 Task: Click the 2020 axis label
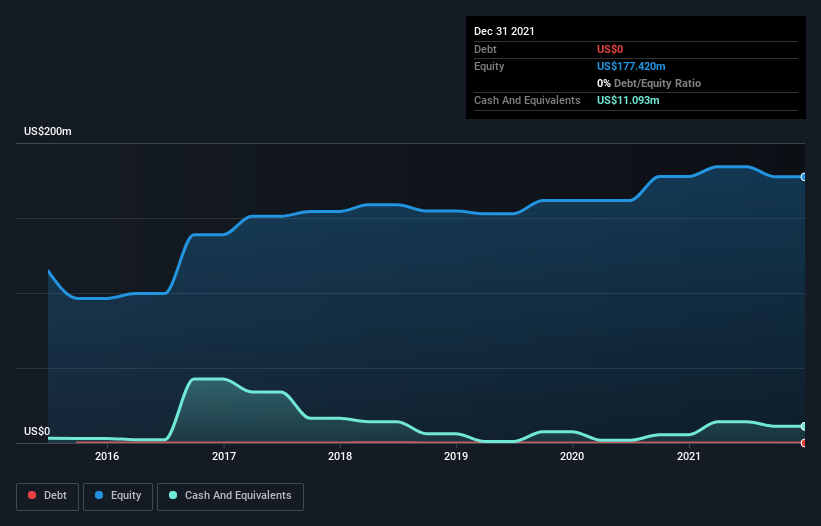click(x=572, y=456)
